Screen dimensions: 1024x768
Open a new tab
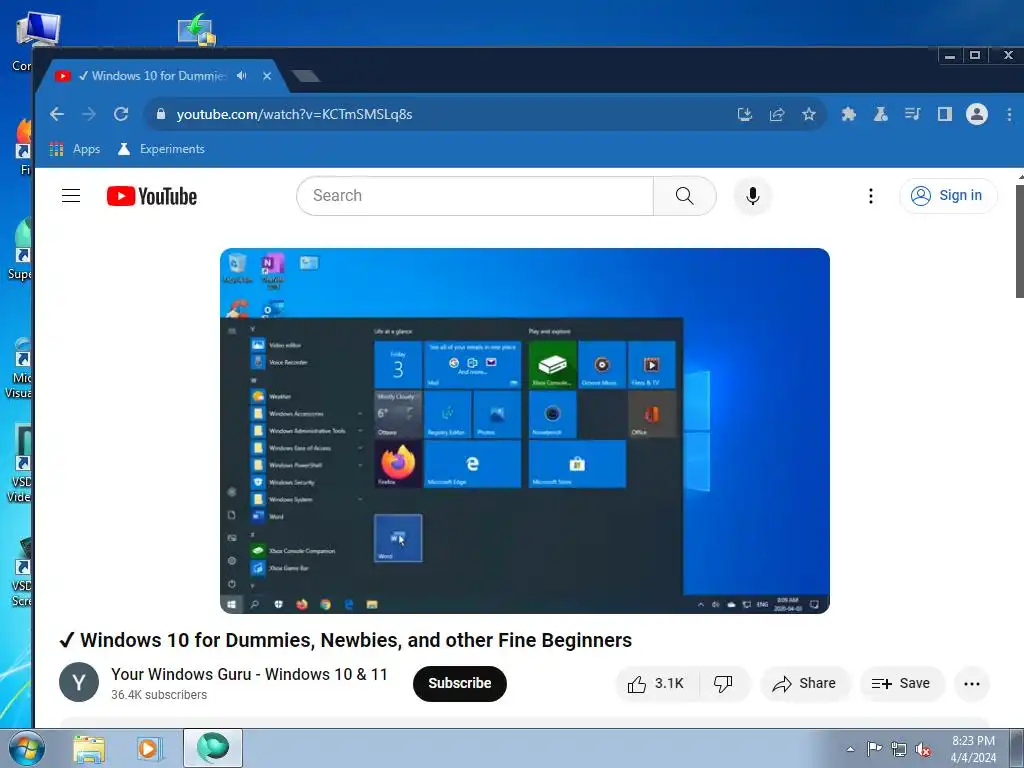(305, 76)
